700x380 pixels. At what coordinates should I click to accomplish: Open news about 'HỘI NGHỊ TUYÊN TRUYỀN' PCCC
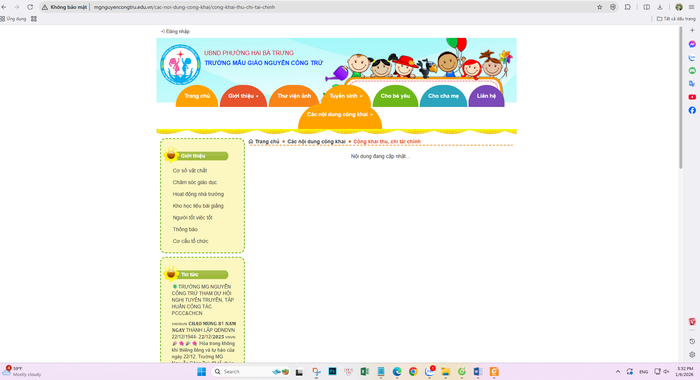(203, 300)
